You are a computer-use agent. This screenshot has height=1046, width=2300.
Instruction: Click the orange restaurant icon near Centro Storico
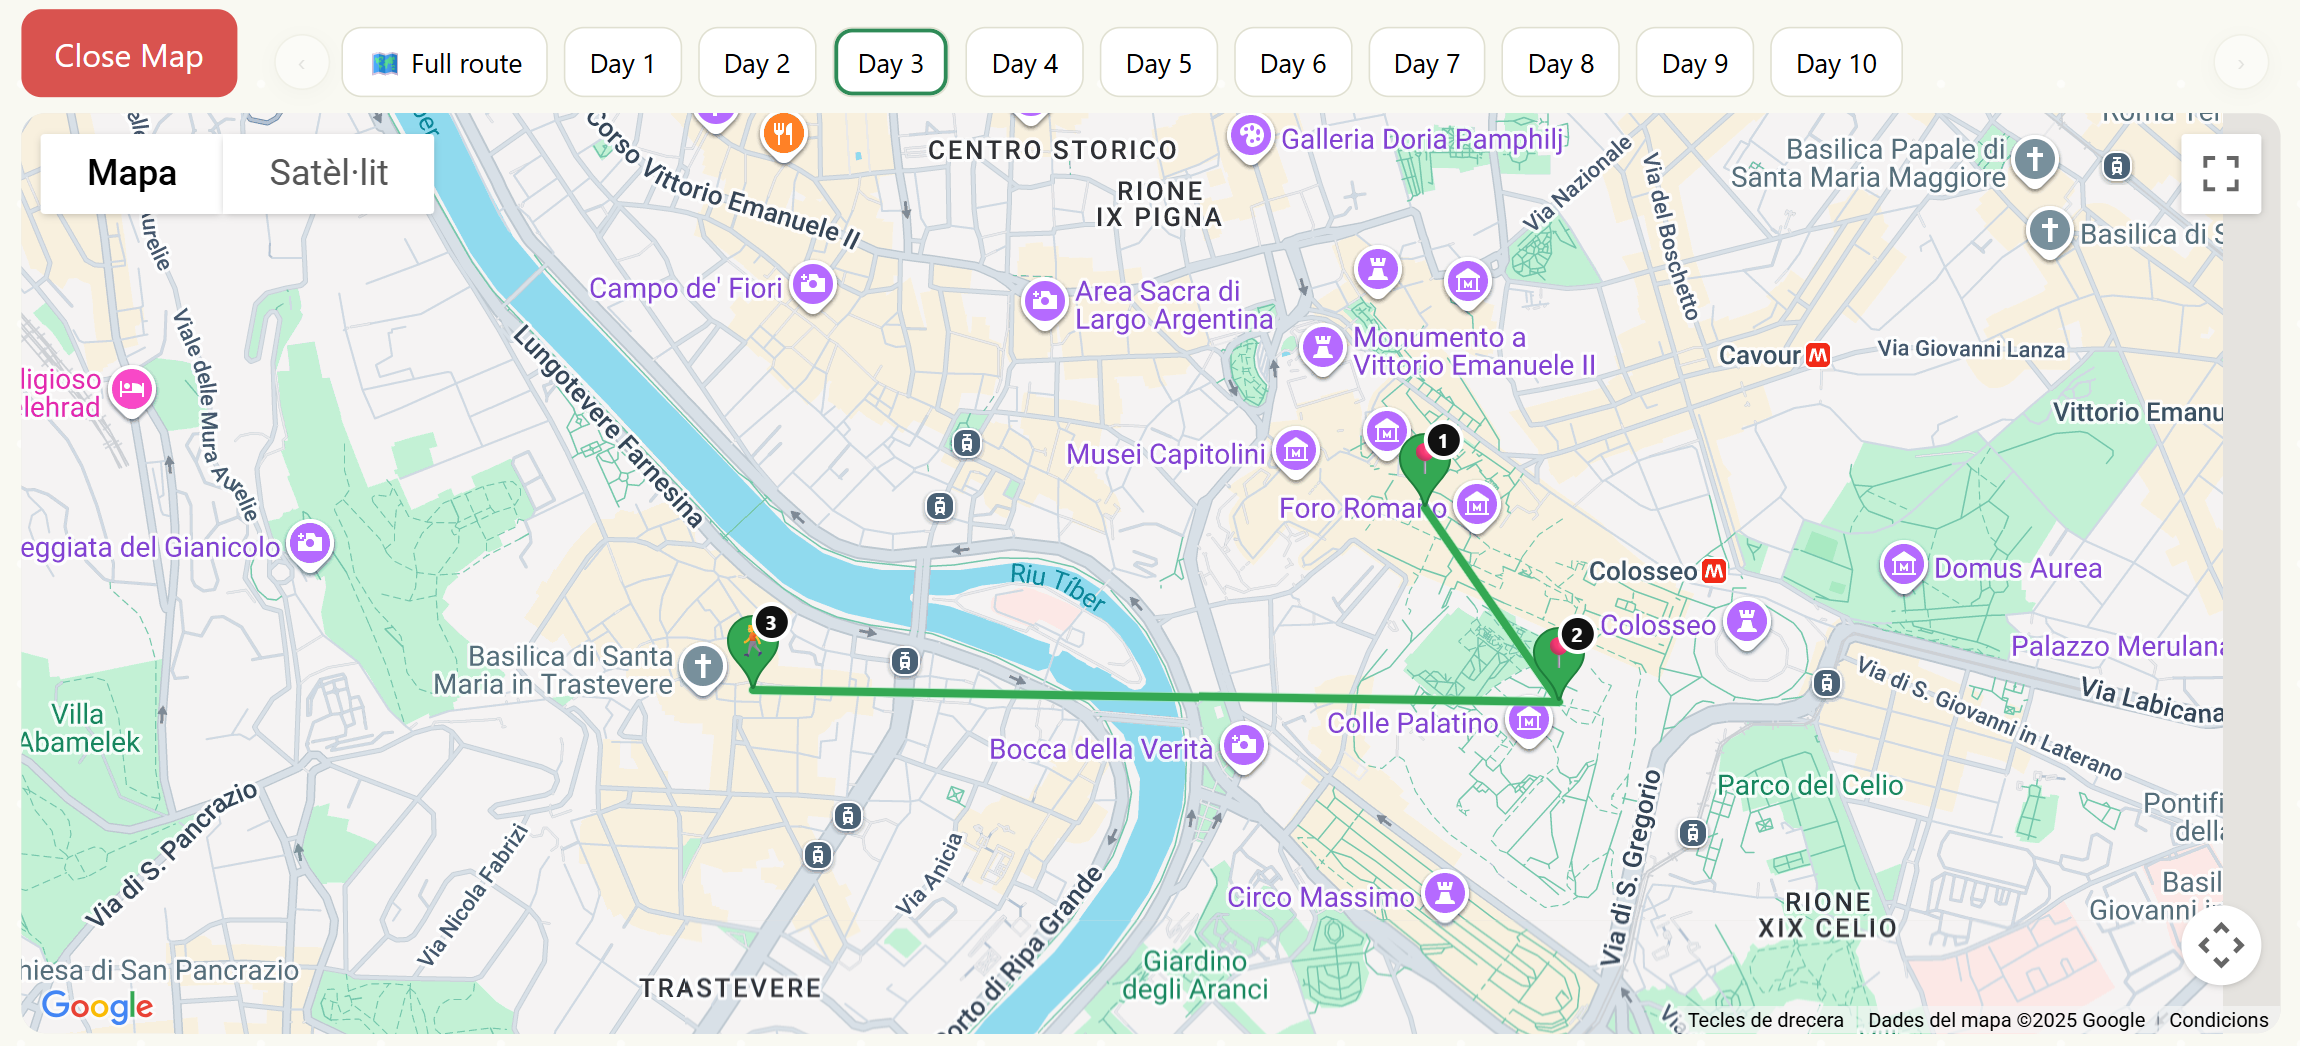pyautogui.click(x=784, y=131)
